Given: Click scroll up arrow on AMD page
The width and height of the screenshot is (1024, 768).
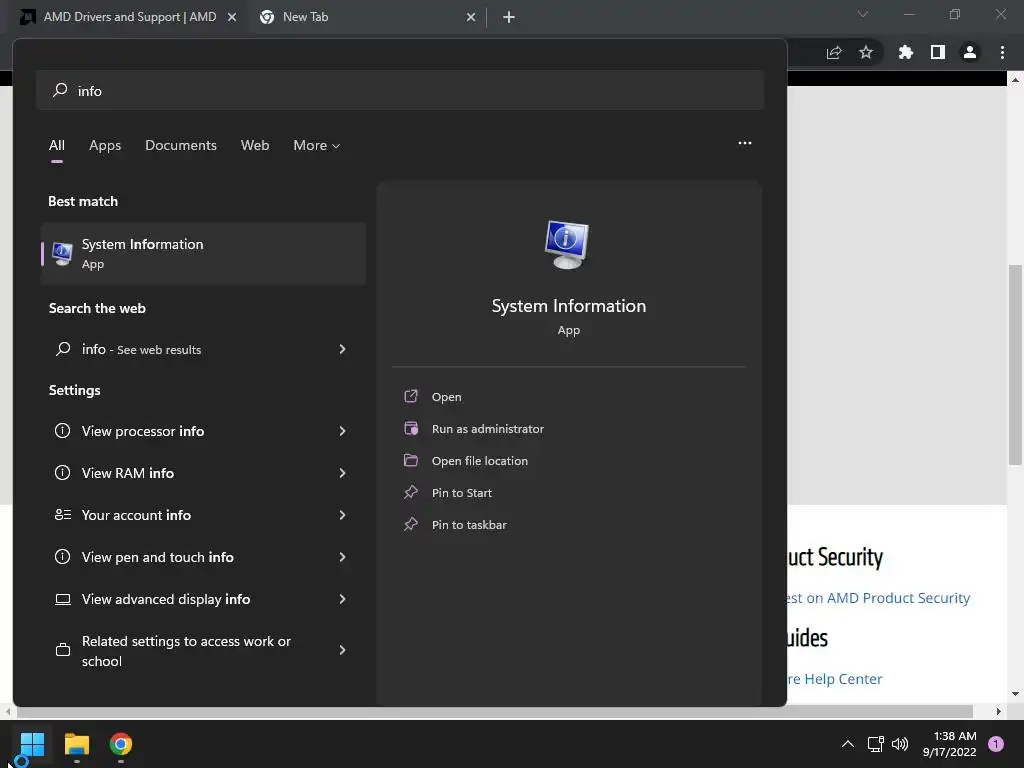Looking at the screenshot, I should 1015,80.
